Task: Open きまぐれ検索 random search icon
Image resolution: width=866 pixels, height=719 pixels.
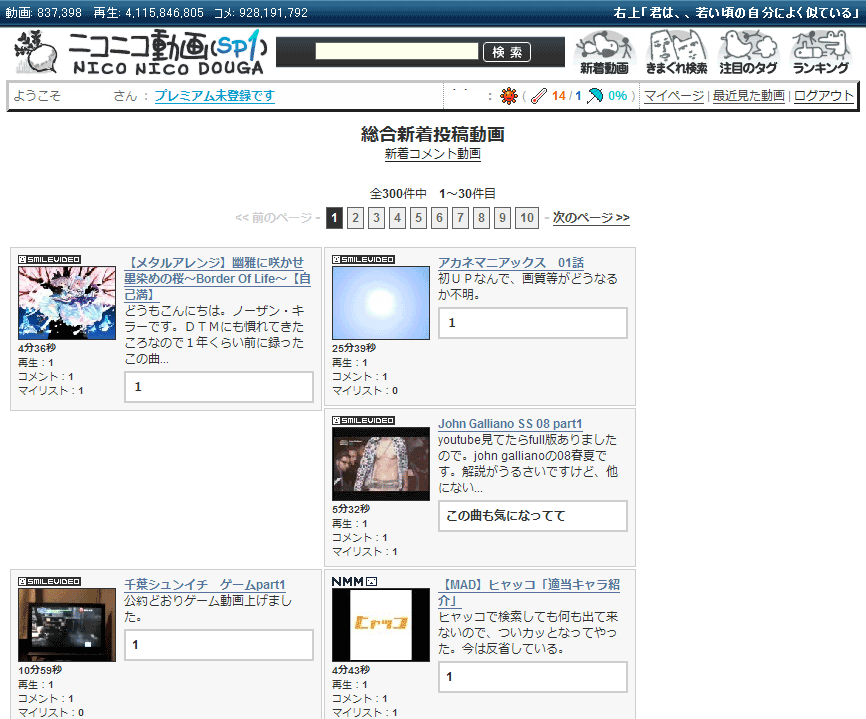Action: [677, 52]
